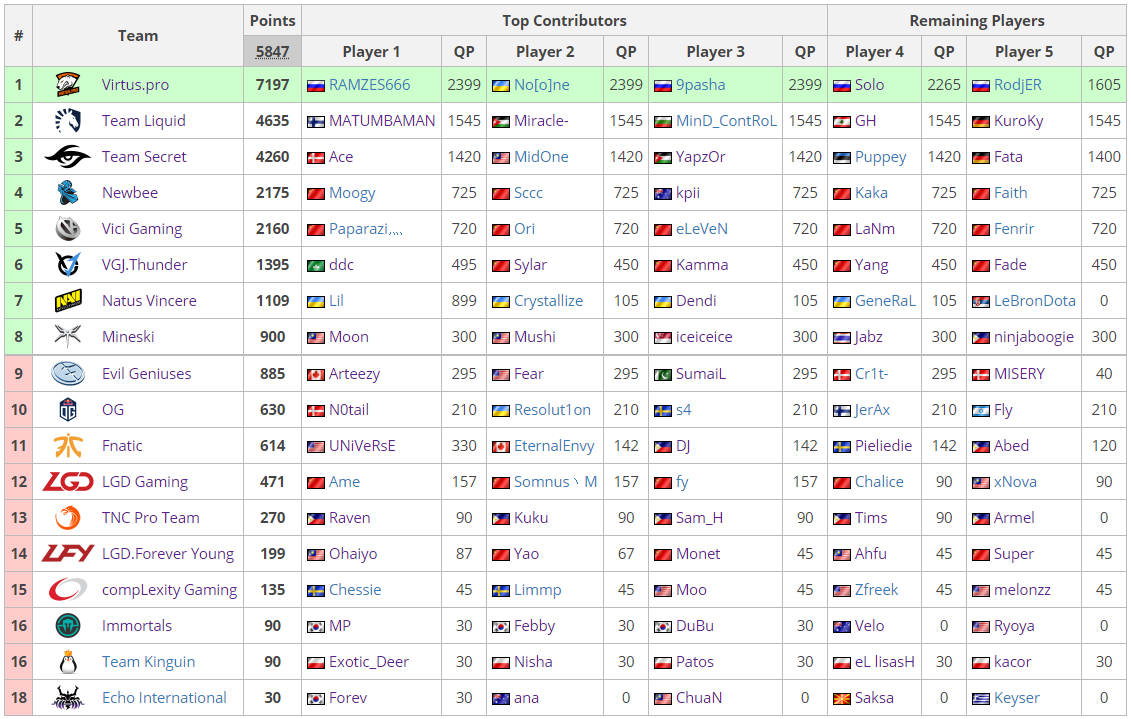Click the flag beside RAMZES666
The width and height of the screenshot is (1131, 719).
click(x=316, y=86)
